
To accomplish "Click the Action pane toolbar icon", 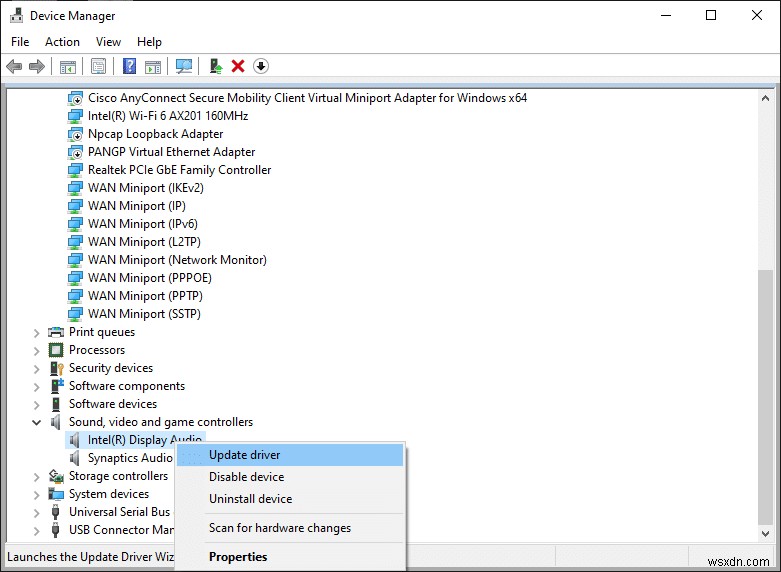I will coord(153,66).
